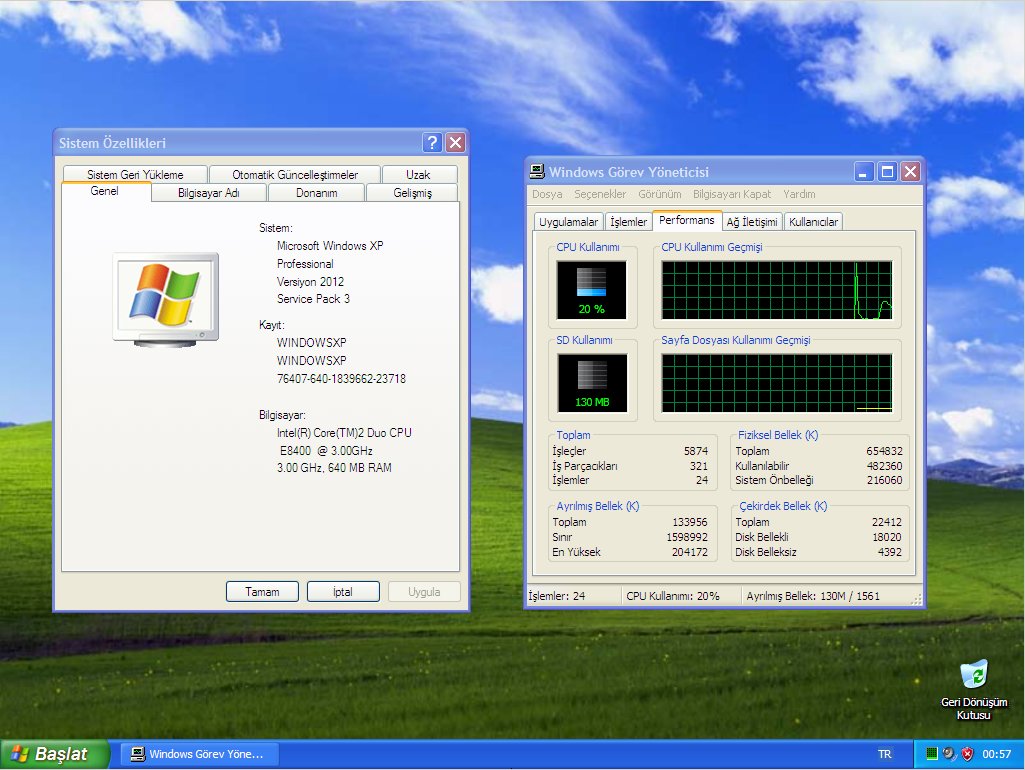Click the Kullanılabilir value 482360
The height and width of the screenshot is (770, 1025).
click(x=884, y=466)
